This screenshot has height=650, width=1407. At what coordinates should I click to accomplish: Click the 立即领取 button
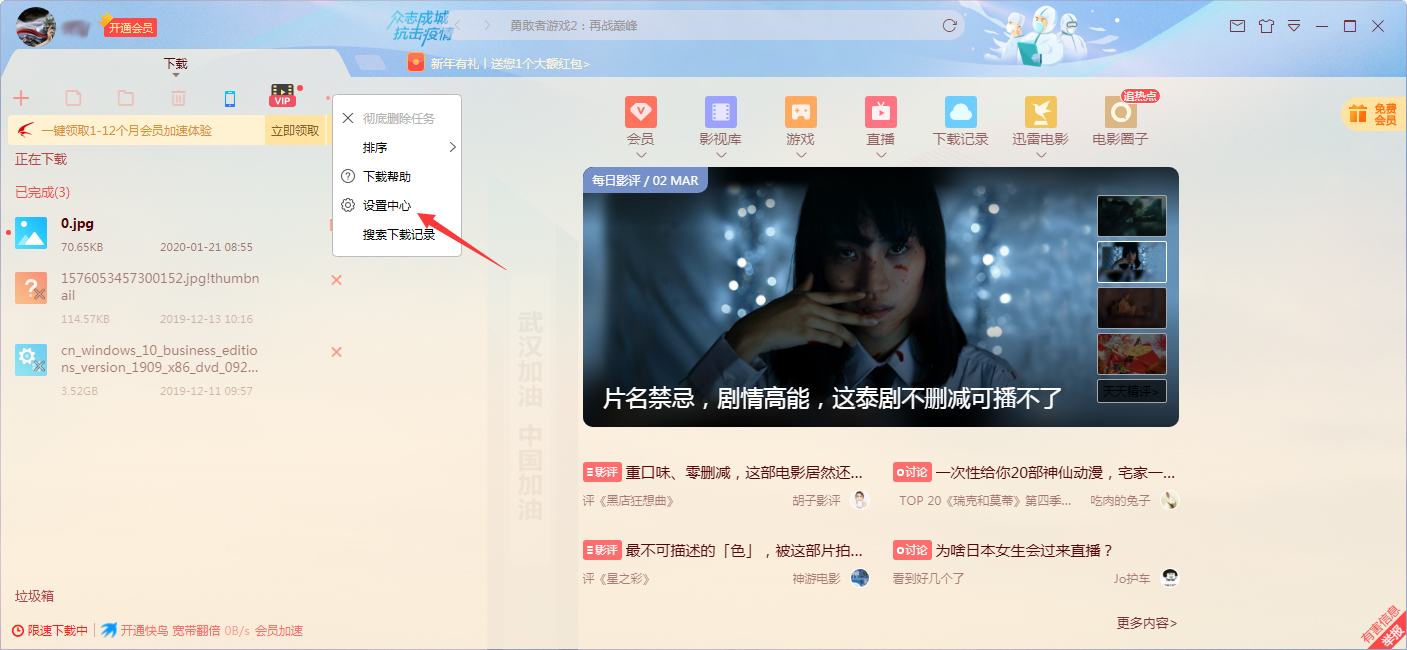point(295,130)
